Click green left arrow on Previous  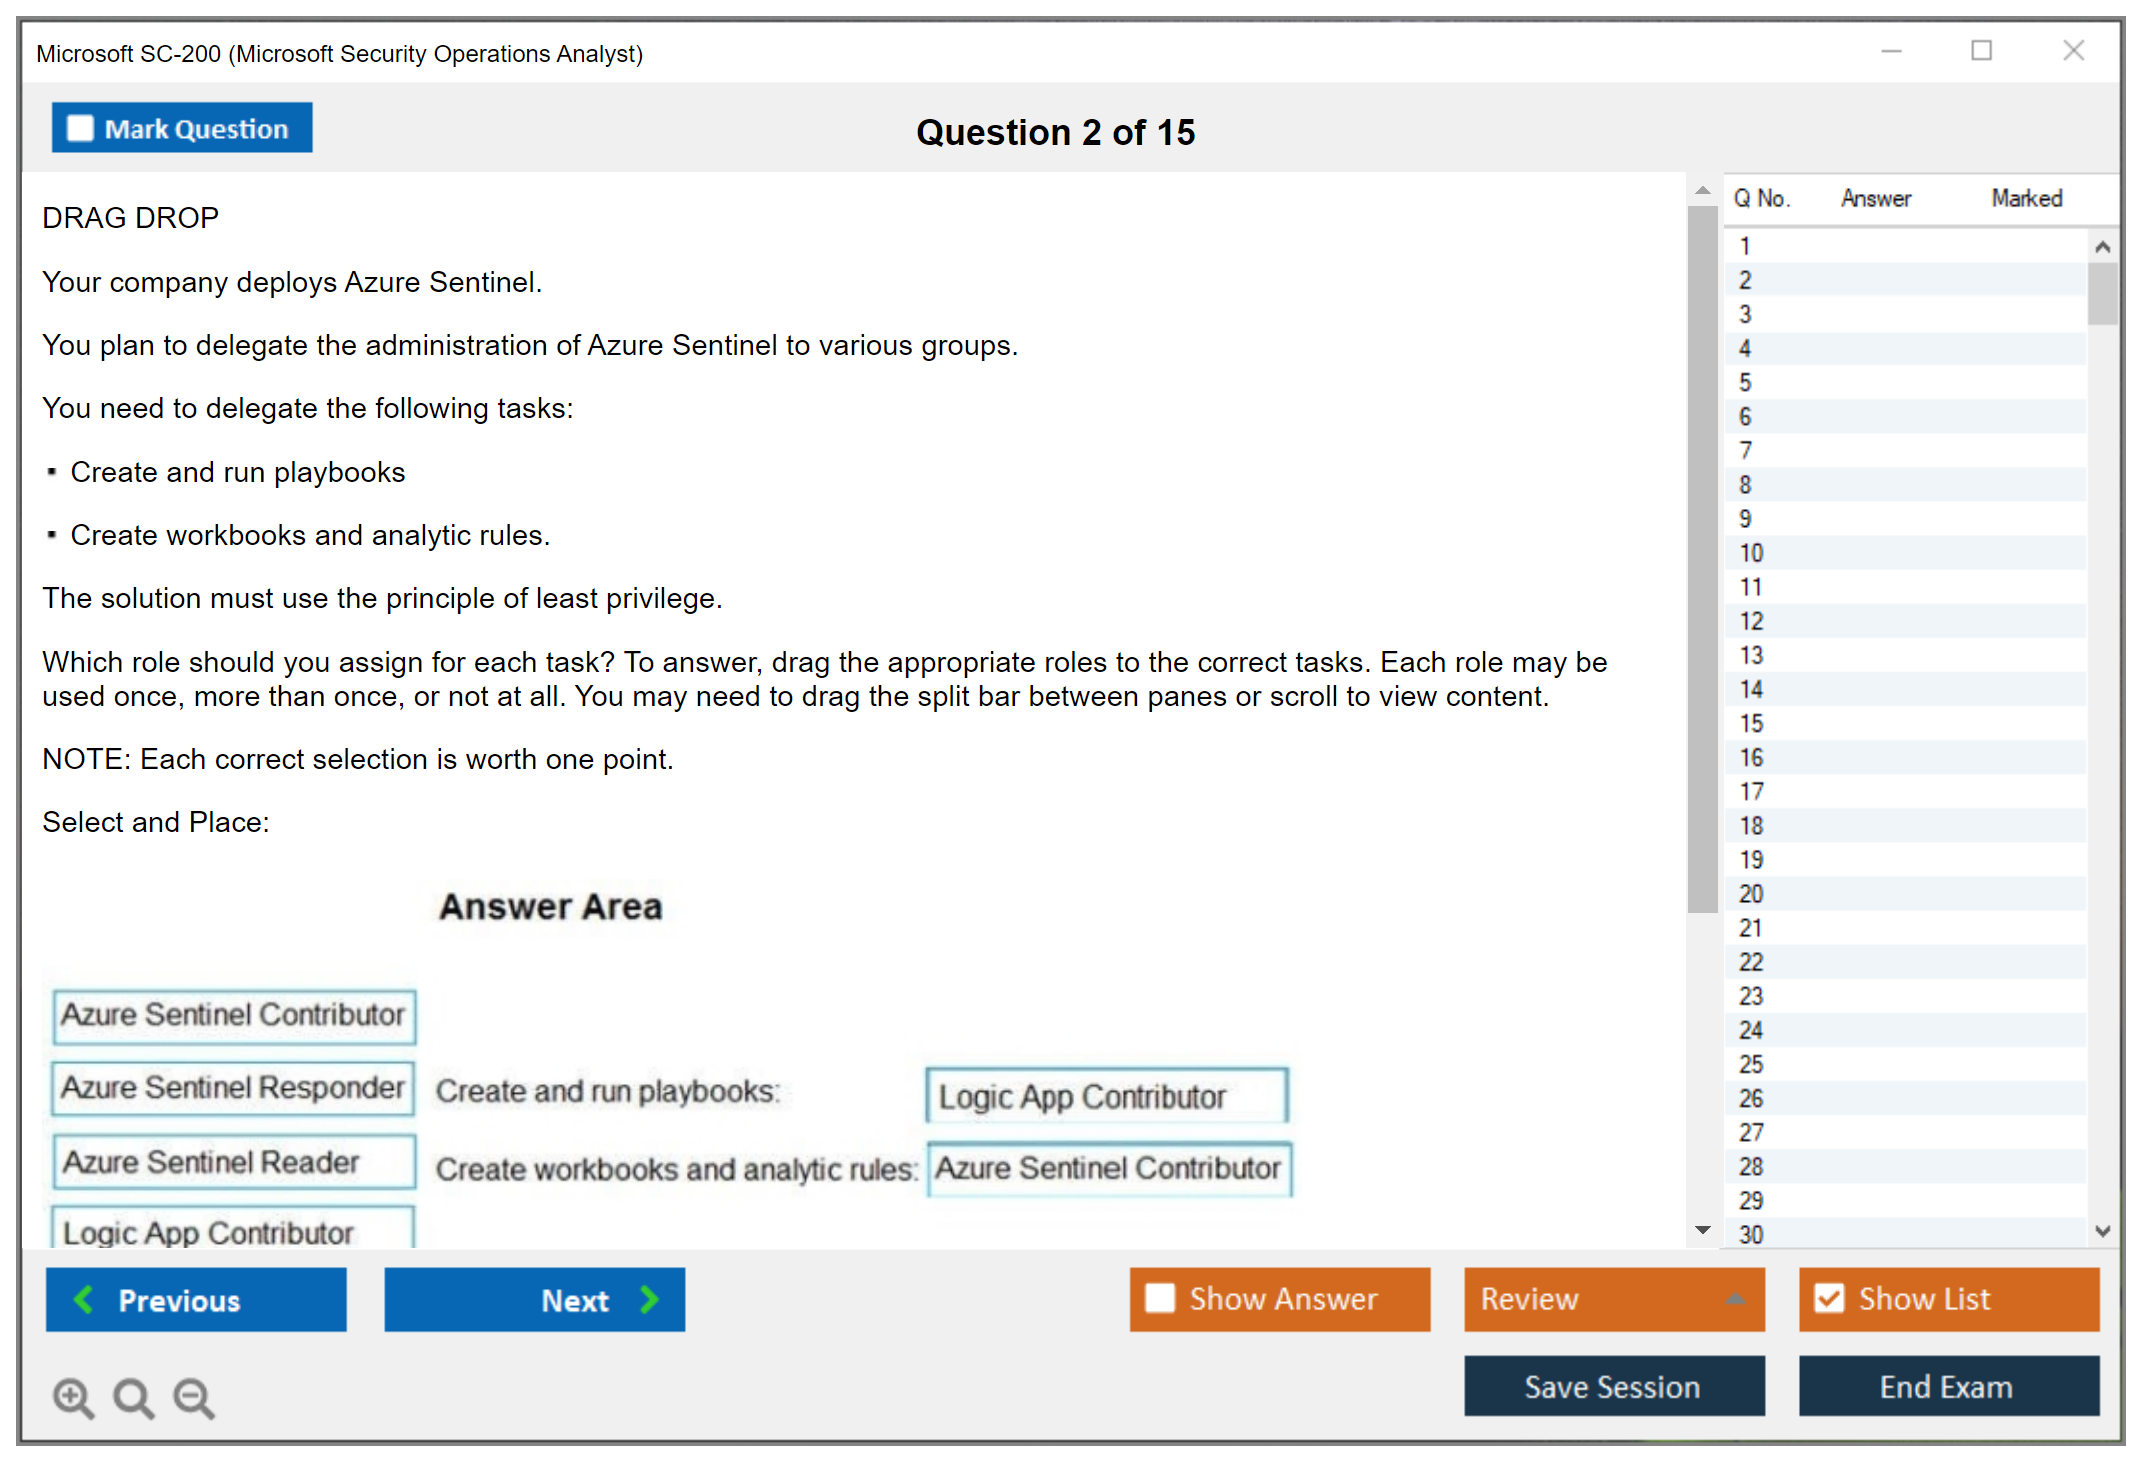[x=85, y=1299]
